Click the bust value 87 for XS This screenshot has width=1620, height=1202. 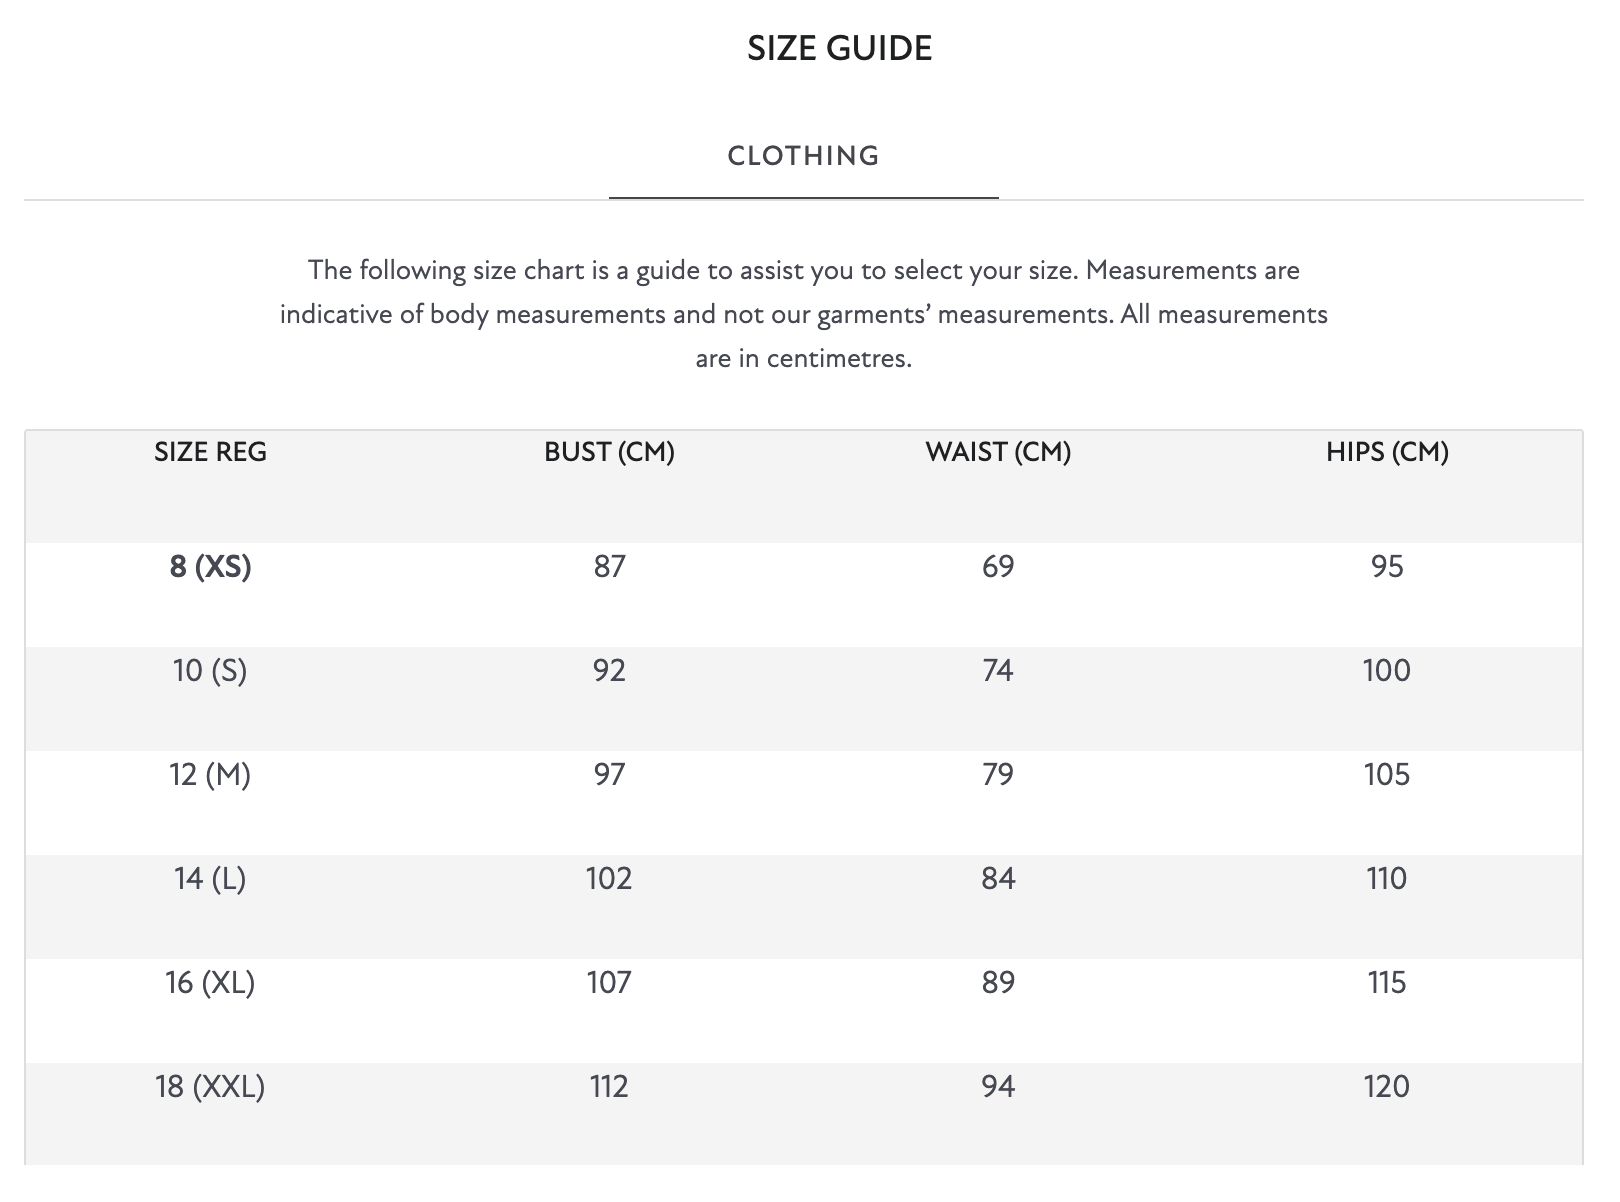pyautogui.click(x=609, y=567)
